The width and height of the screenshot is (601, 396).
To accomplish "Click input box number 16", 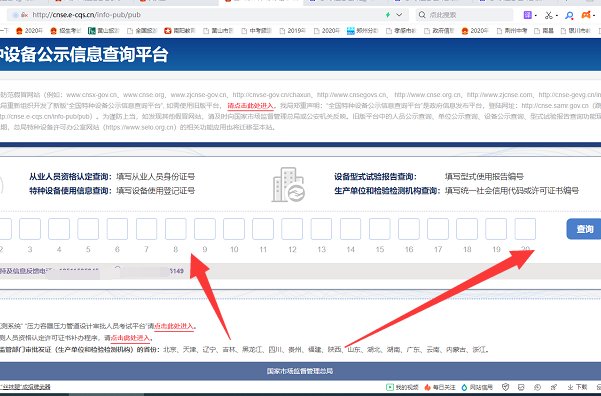I will (409, 229).
